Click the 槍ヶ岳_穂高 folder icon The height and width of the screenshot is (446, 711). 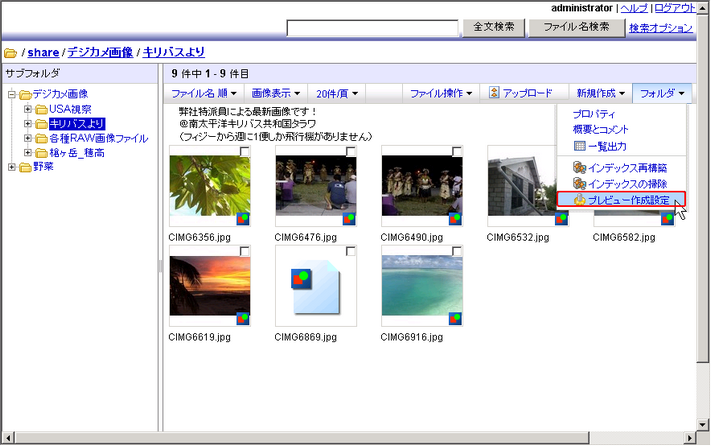pyautogui.click(x=42, y=153)
